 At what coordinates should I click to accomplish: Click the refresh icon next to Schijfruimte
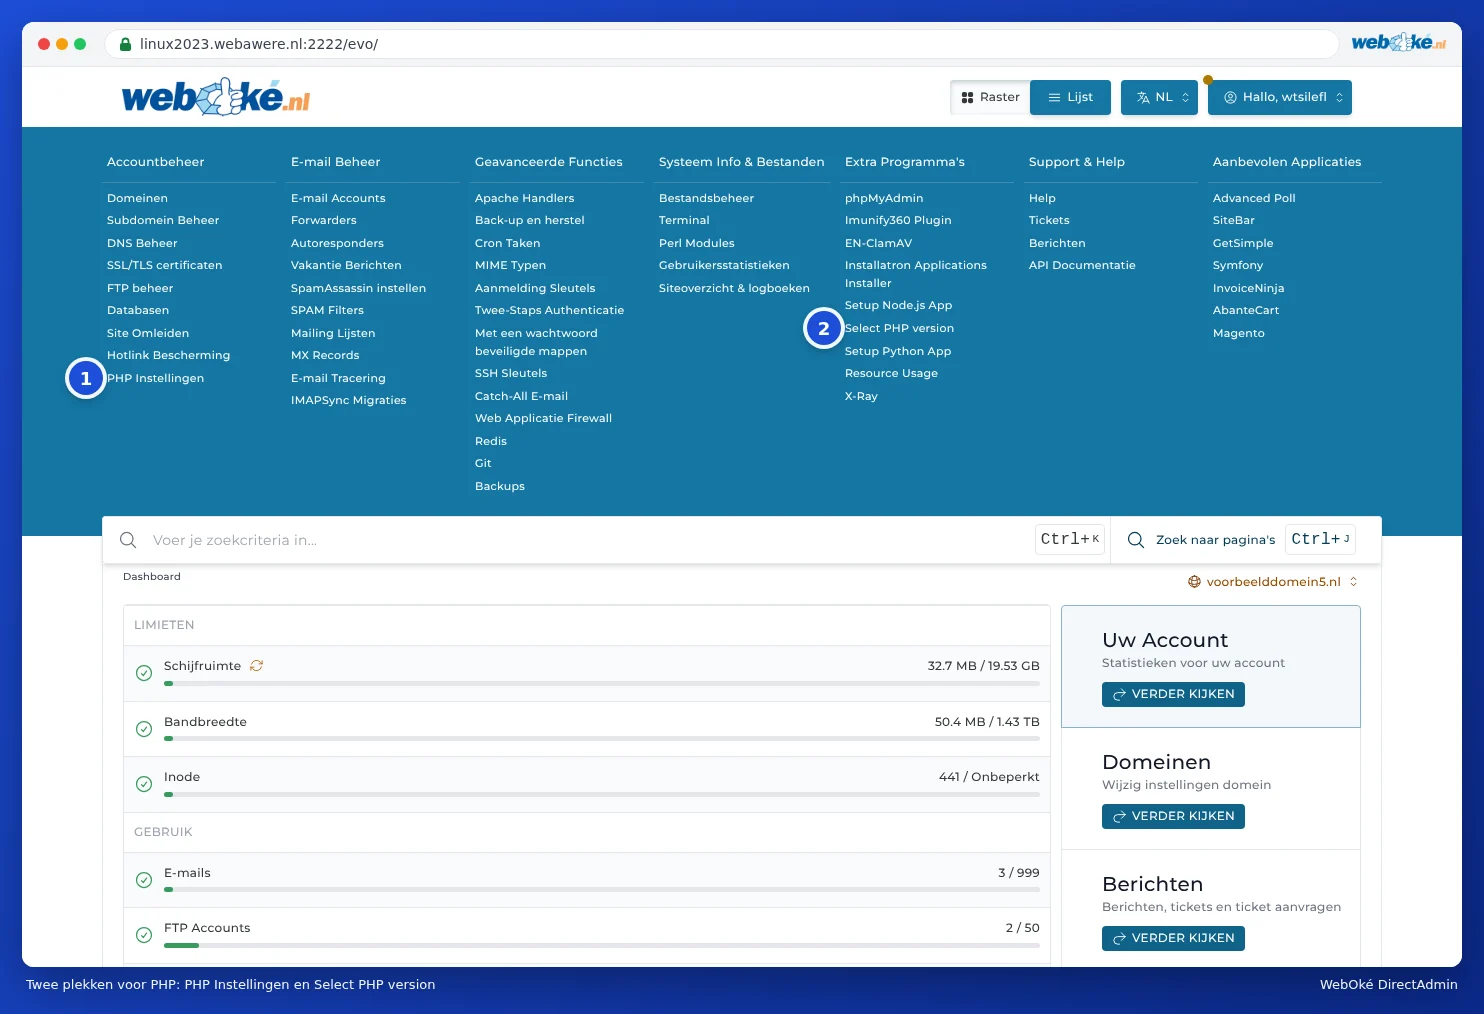click(x=257, y=666)
